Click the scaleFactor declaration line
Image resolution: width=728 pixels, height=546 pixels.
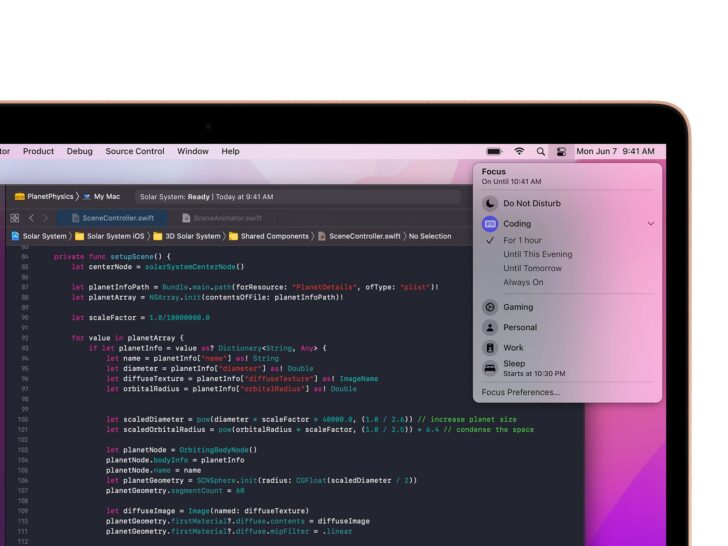click(x=141, y=318)
